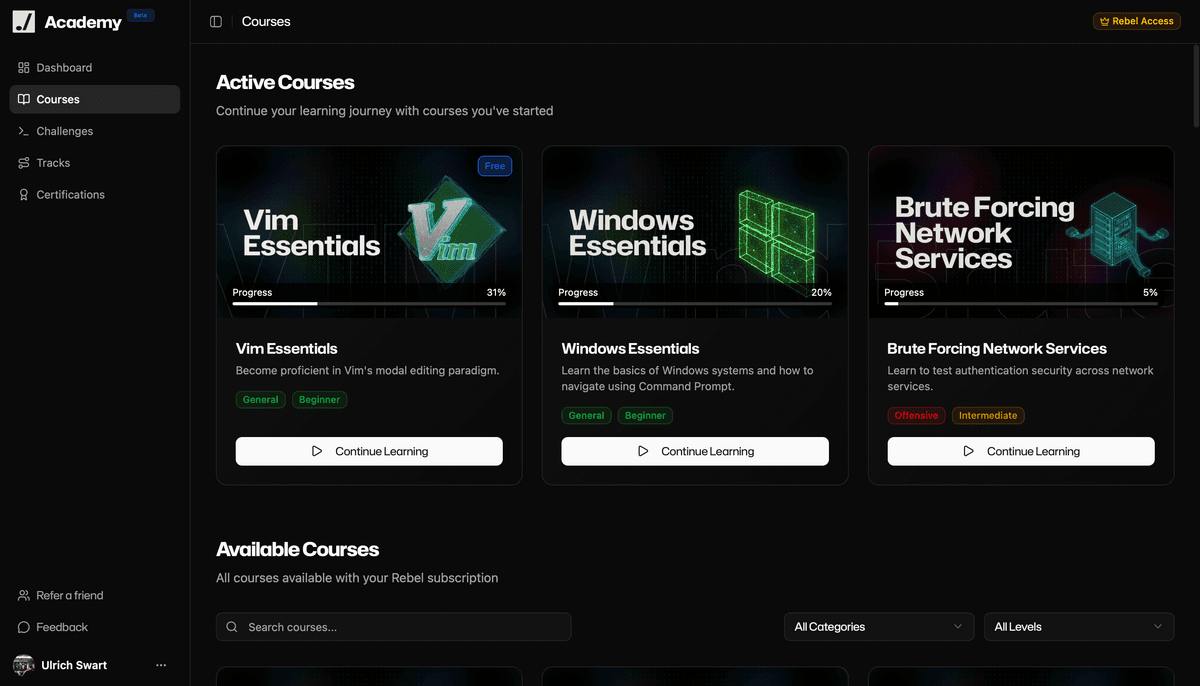Expand the All Categories dropdown
Screen dimensions: 1200x686
coord(878,627)
